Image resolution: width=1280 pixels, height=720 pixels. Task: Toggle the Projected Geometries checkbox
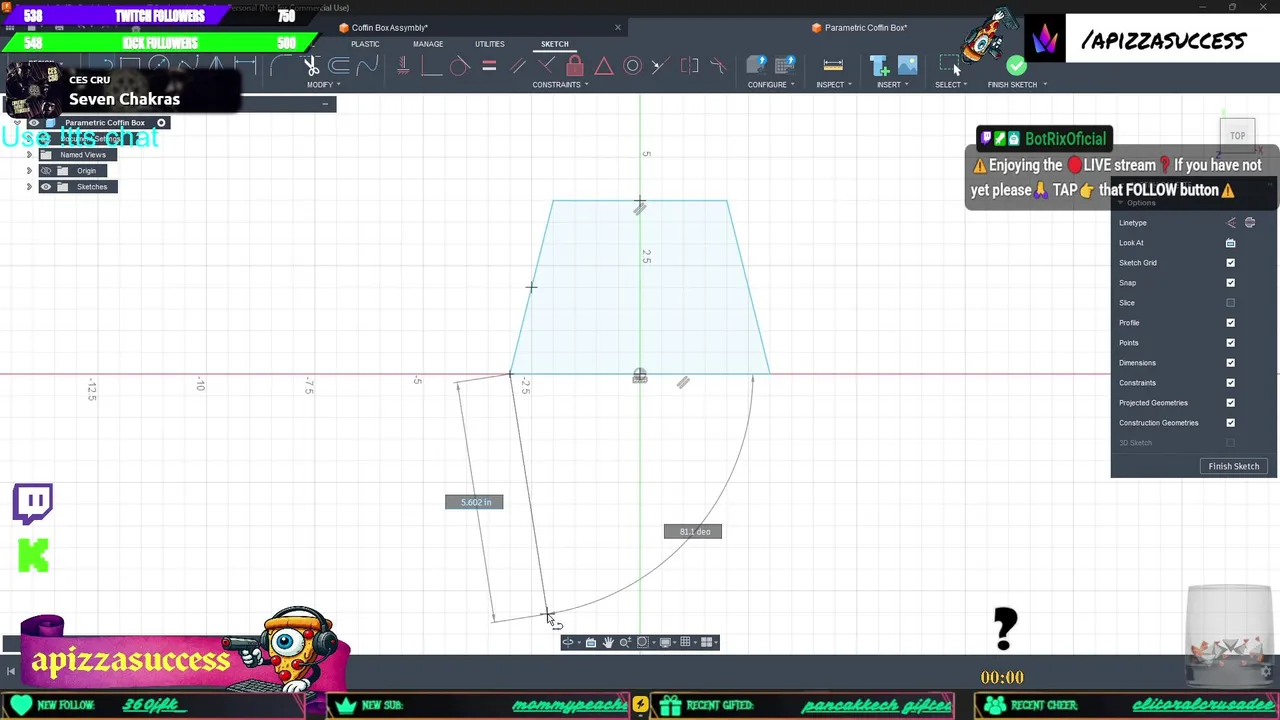point(1230,403)
